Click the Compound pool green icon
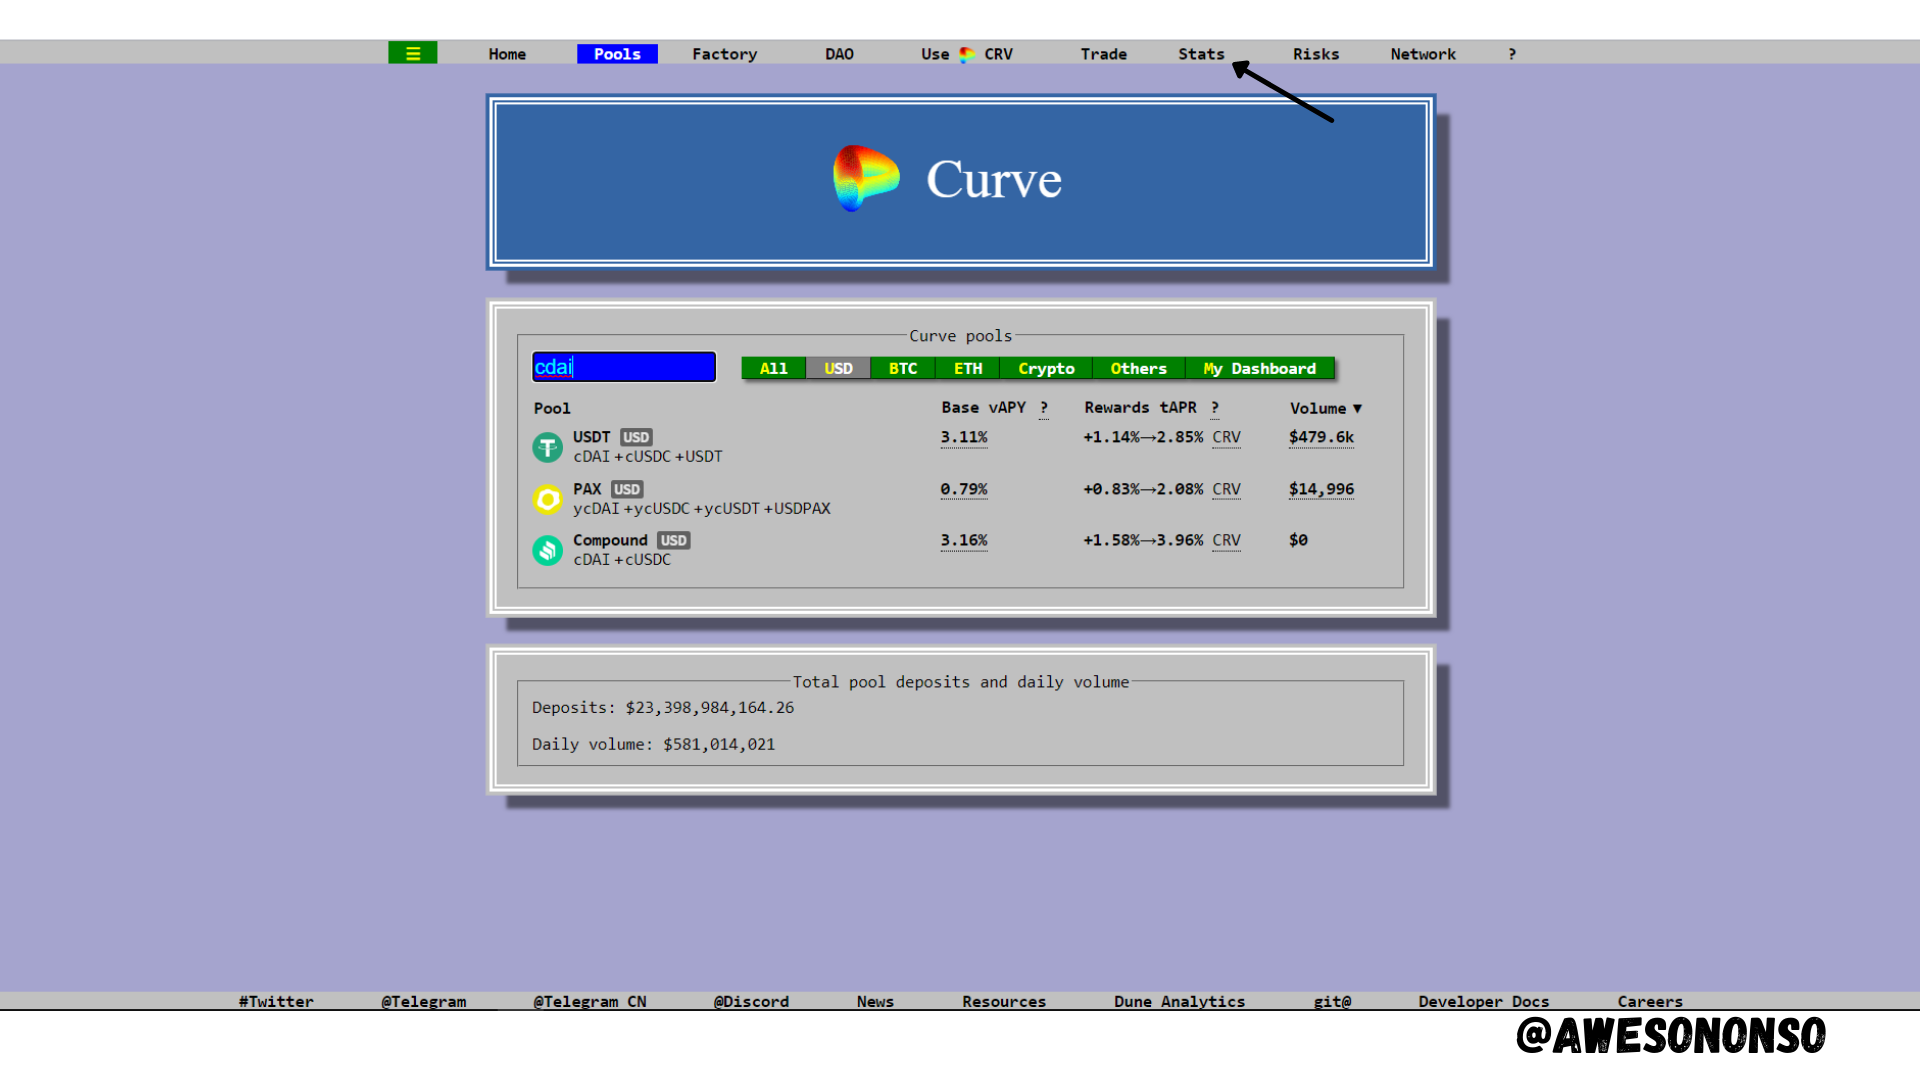The height and width of the screenshot is (1080, 1920). pyautogui.click(x=547, y=550)
